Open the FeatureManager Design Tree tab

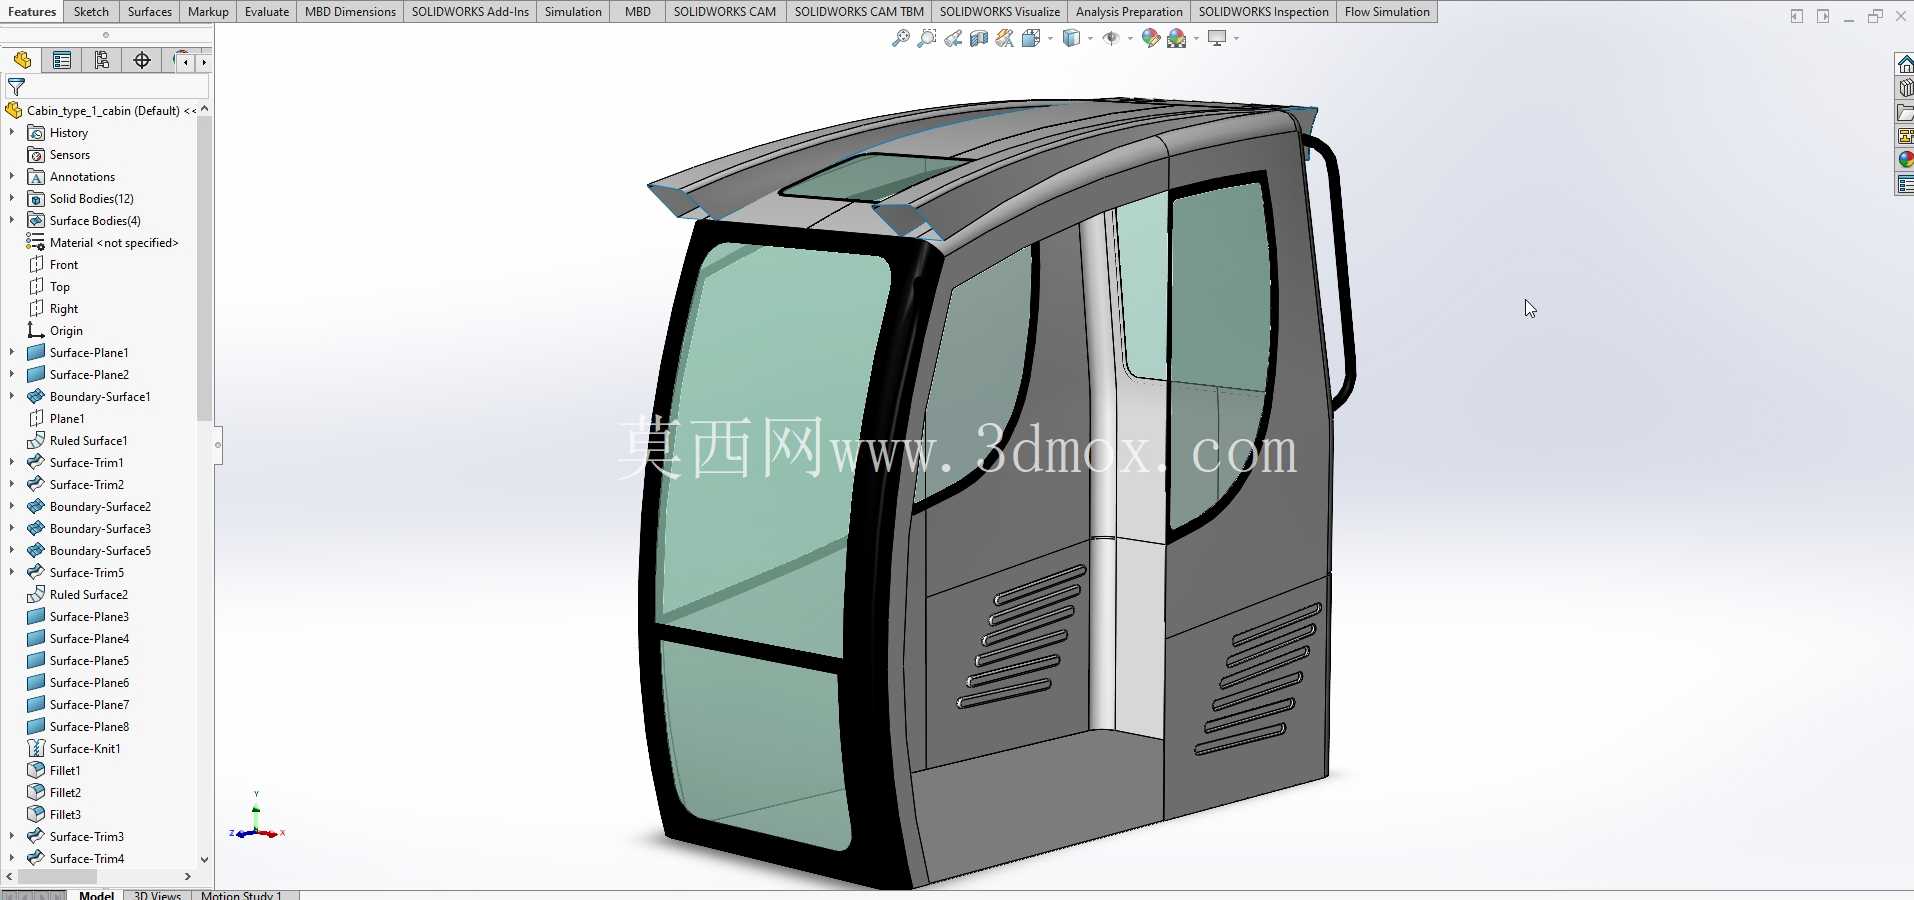coord(22,61)
